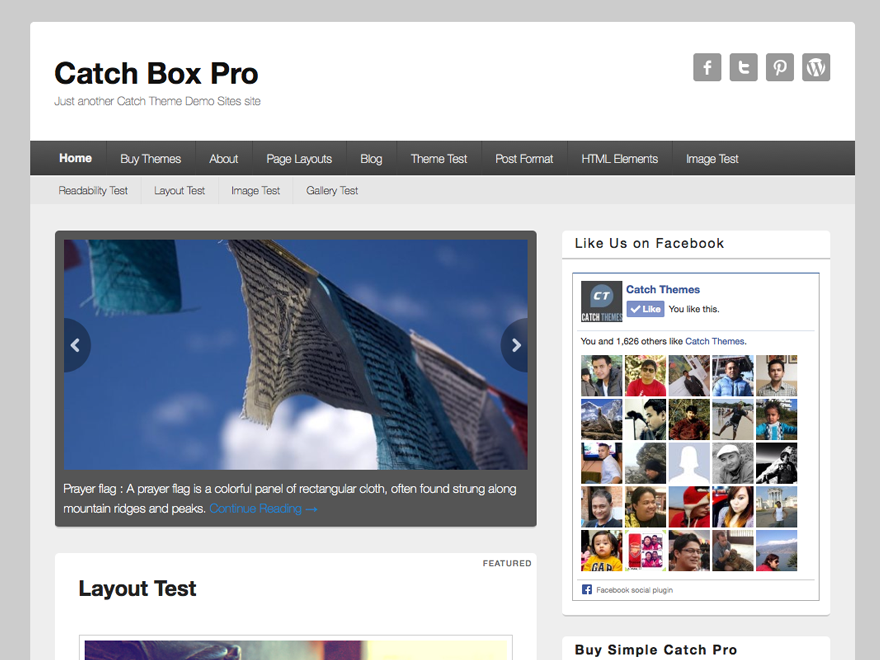Select the Home menu item
Screen dimensions: 880x660
[x=75, y=158]
